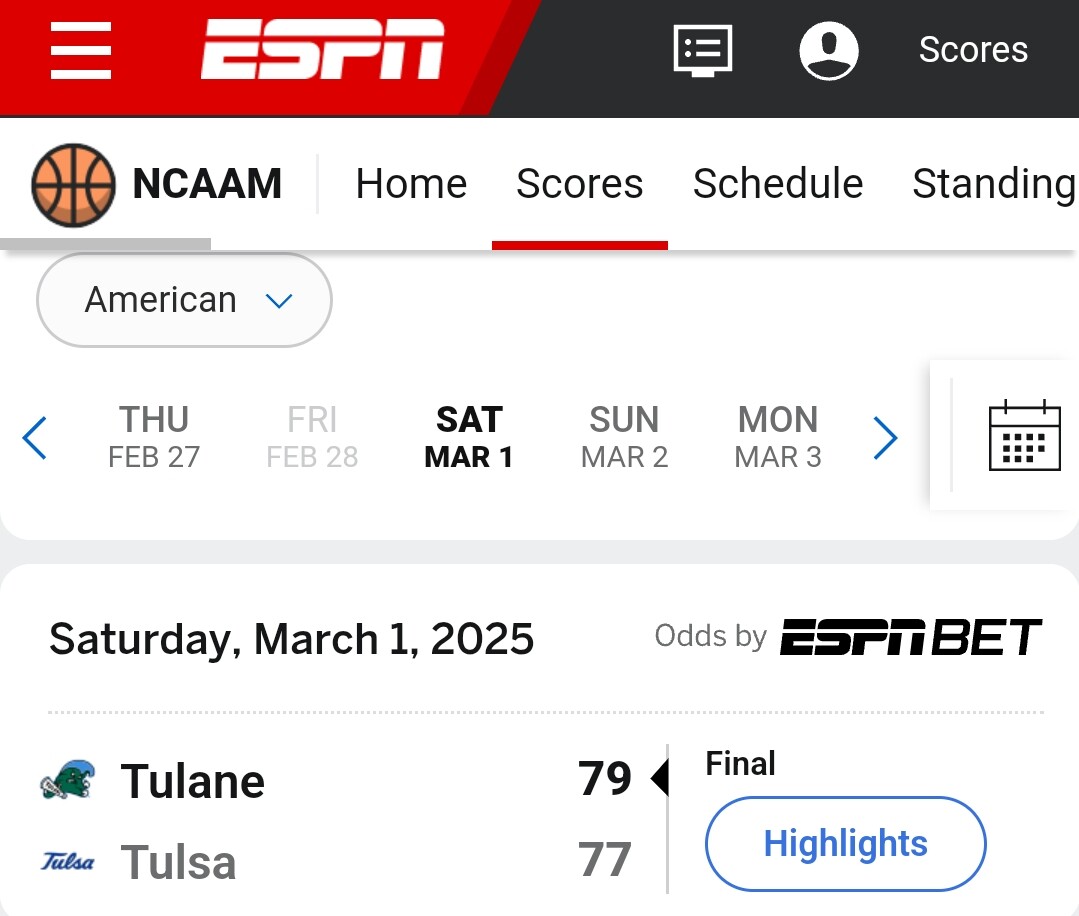Open Scores link in top bar
1079x916 pixels.
(973, 50)
